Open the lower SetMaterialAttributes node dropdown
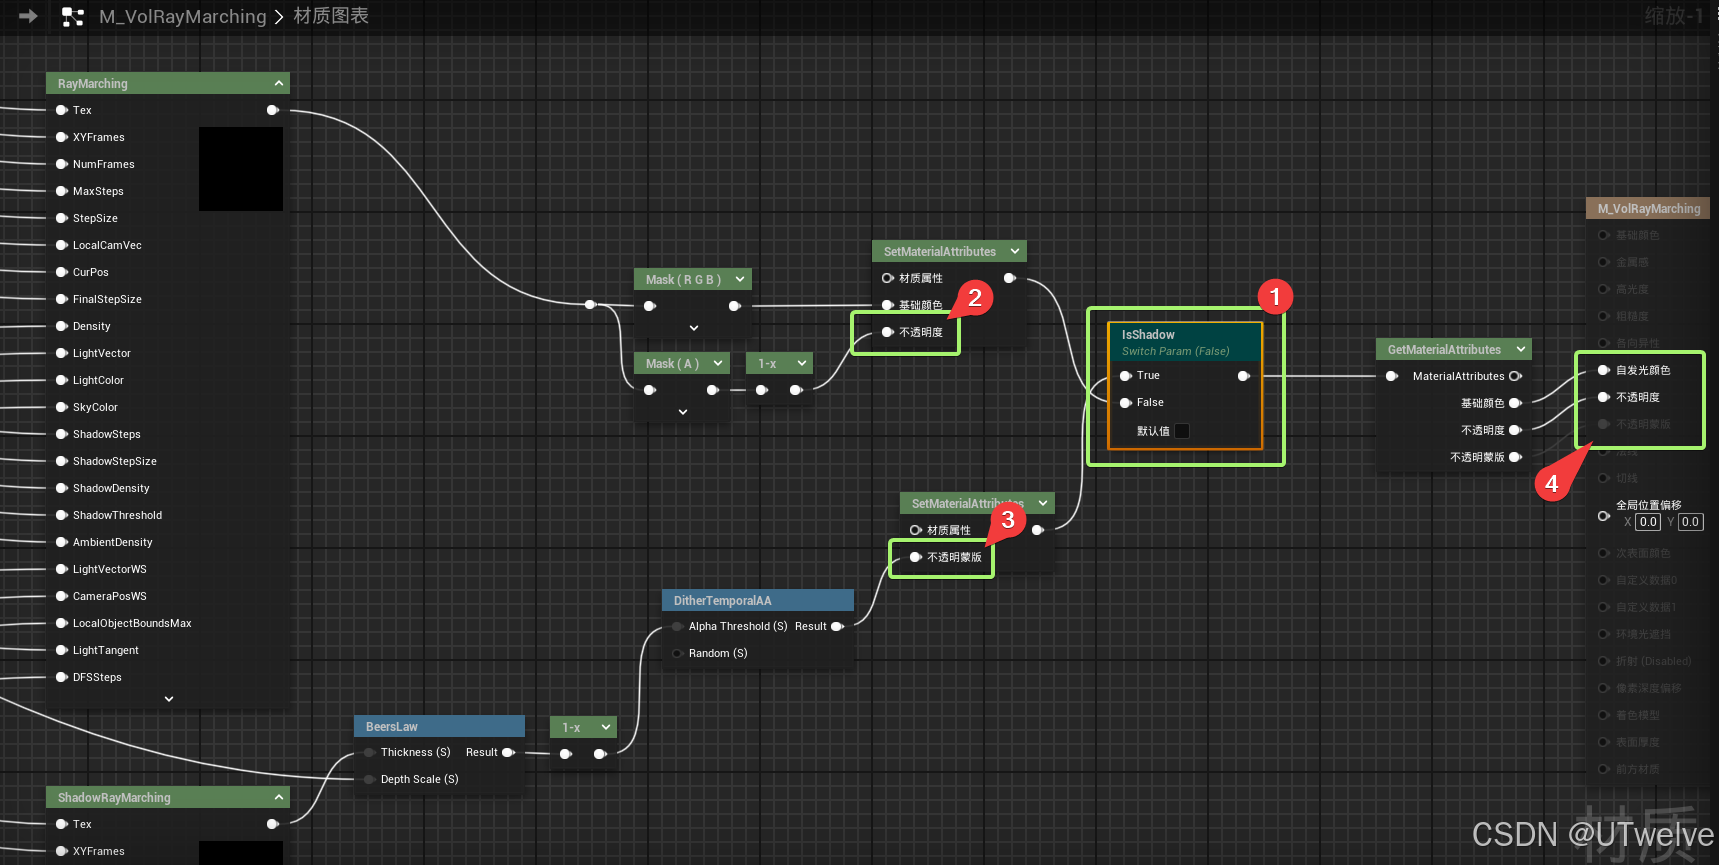The image size is (1719, 865). [1043, 503]
